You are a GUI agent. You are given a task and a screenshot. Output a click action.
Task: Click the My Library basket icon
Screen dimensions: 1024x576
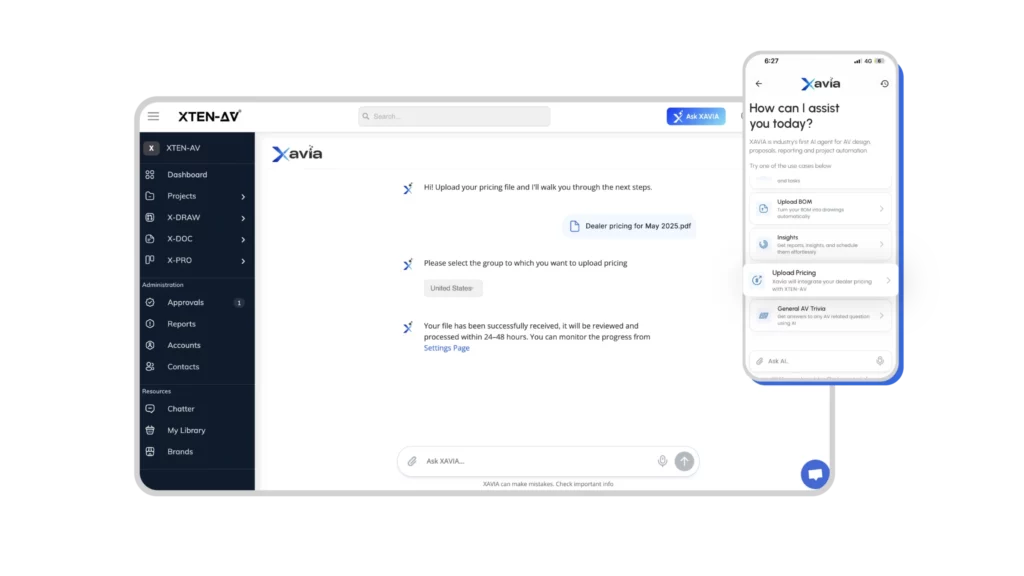150,430
